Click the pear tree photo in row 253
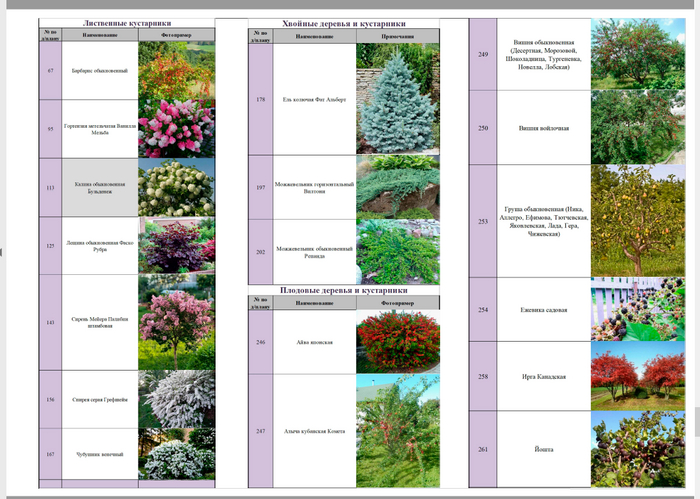The height and width of the screenshot is (499, 700). (x=638, y=221)
